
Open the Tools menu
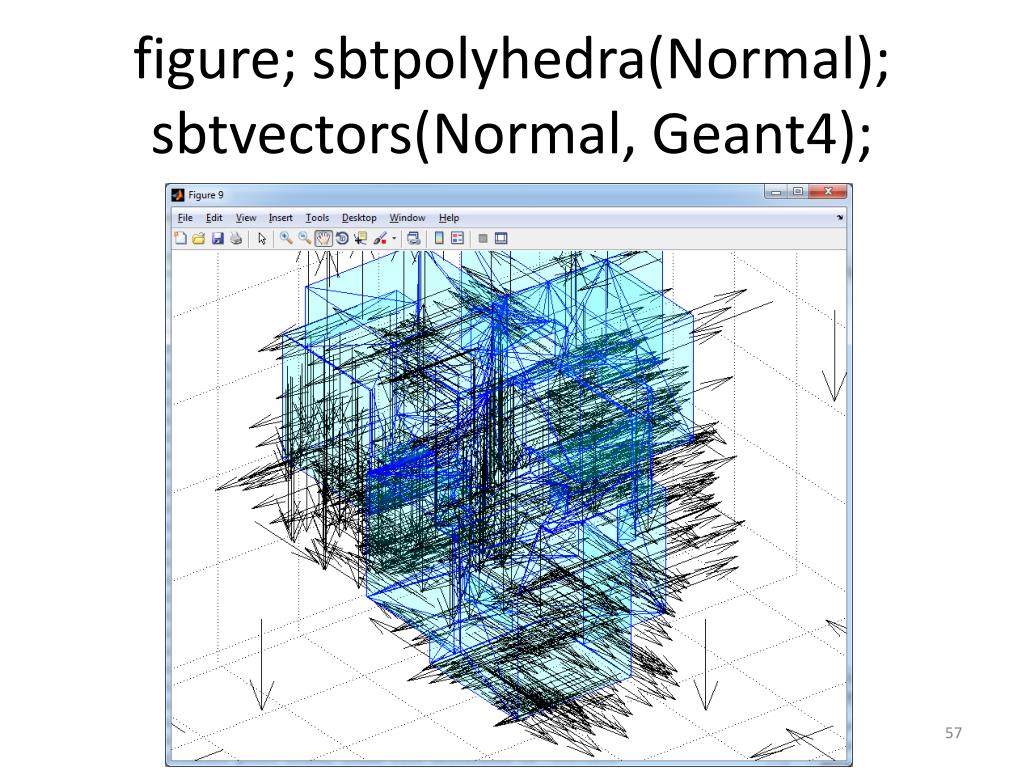click(317, 217)
